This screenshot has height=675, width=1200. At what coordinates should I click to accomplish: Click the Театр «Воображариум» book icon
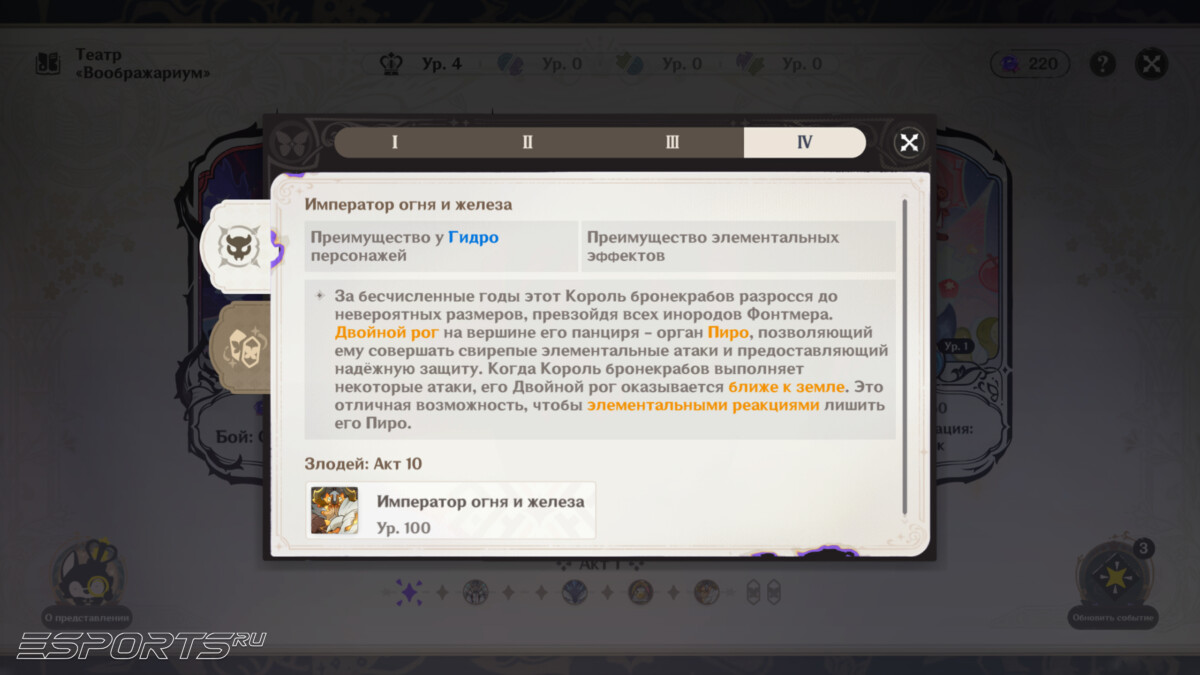48,64
